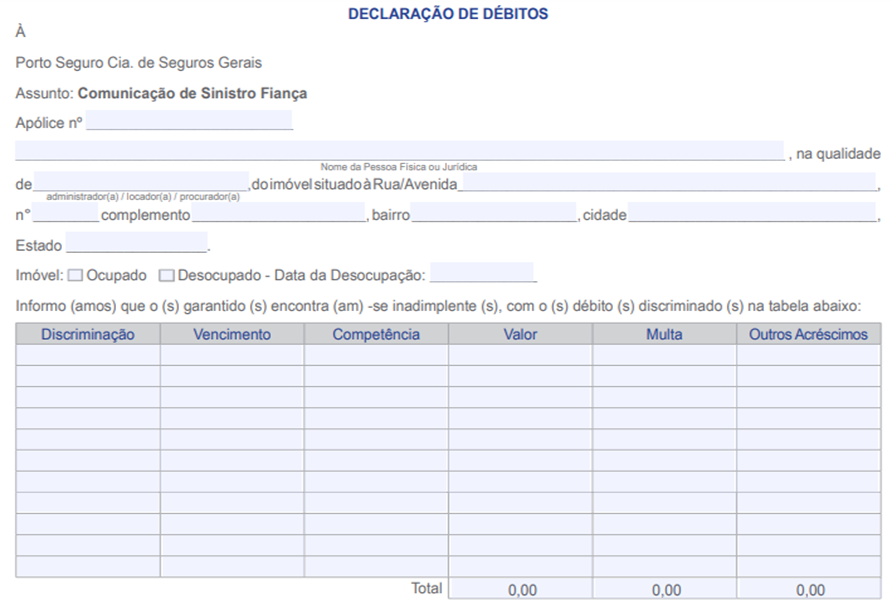892x606 pixels.
Task: Click first row cell under Competência
Action: tap(376, 355)
